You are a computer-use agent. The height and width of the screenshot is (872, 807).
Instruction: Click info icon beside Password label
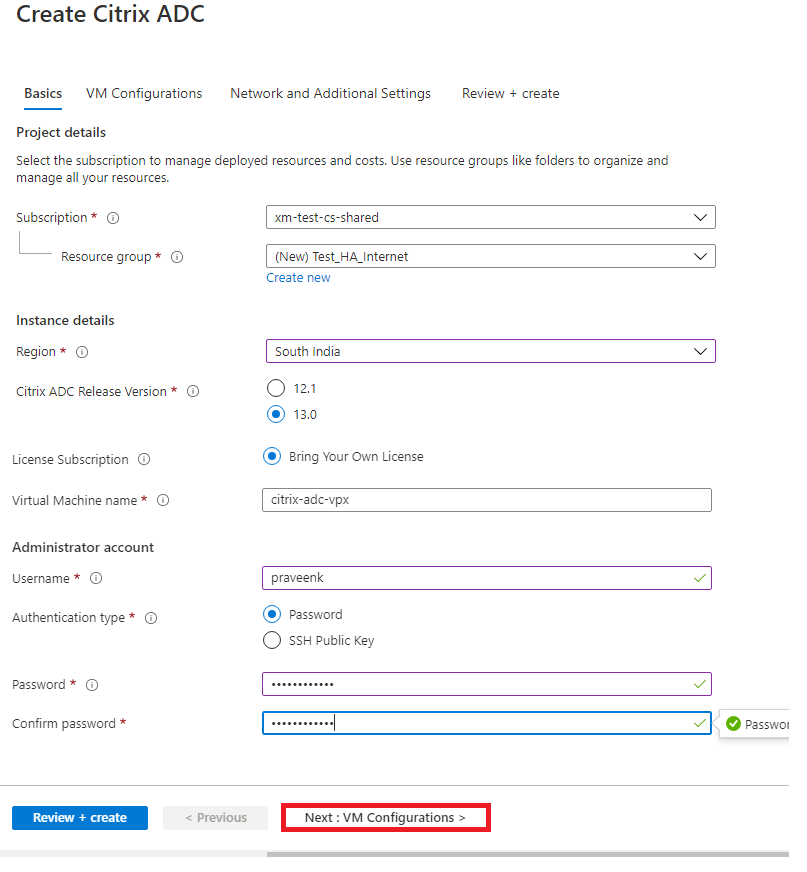coord(92,685)
